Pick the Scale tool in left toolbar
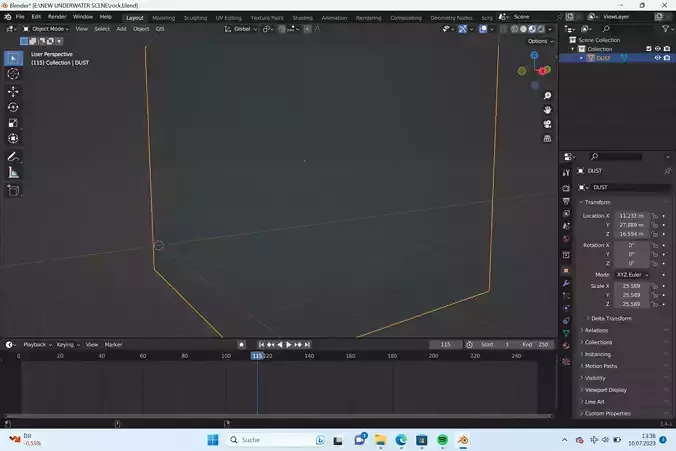The width and height of the screenshot is (676, 451). click(x=13, y=123)
